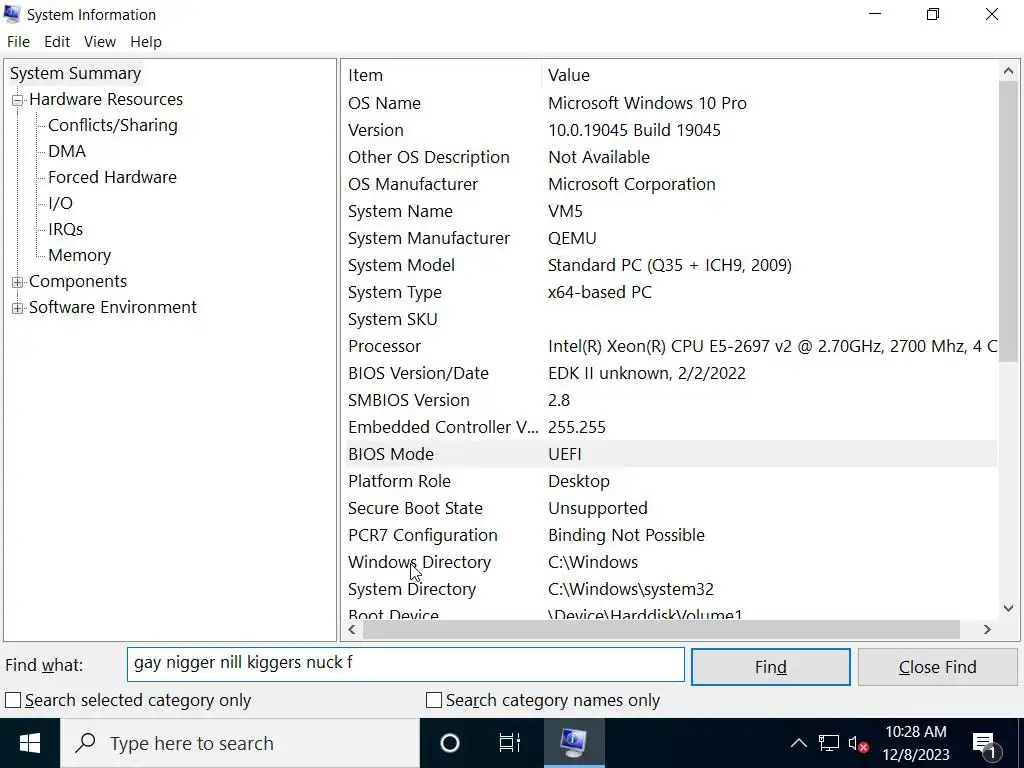Select the Conflicts/Sharing tree item
This screenshot has width=1024, height=768.
(x=113, y=125)
